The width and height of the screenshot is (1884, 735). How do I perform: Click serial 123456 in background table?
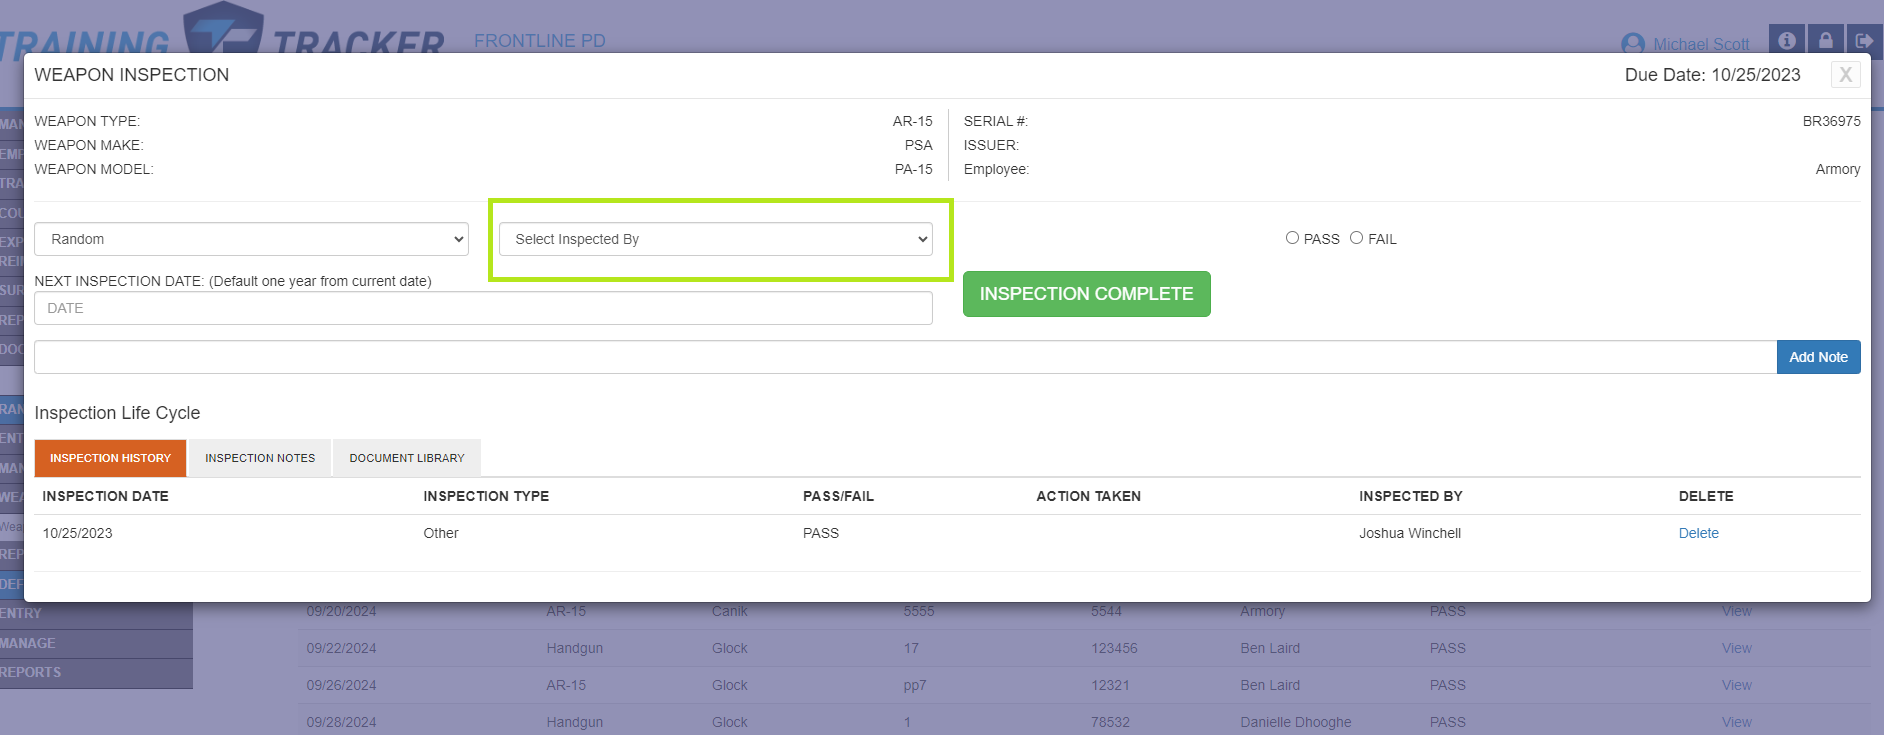coord(1114,648)
